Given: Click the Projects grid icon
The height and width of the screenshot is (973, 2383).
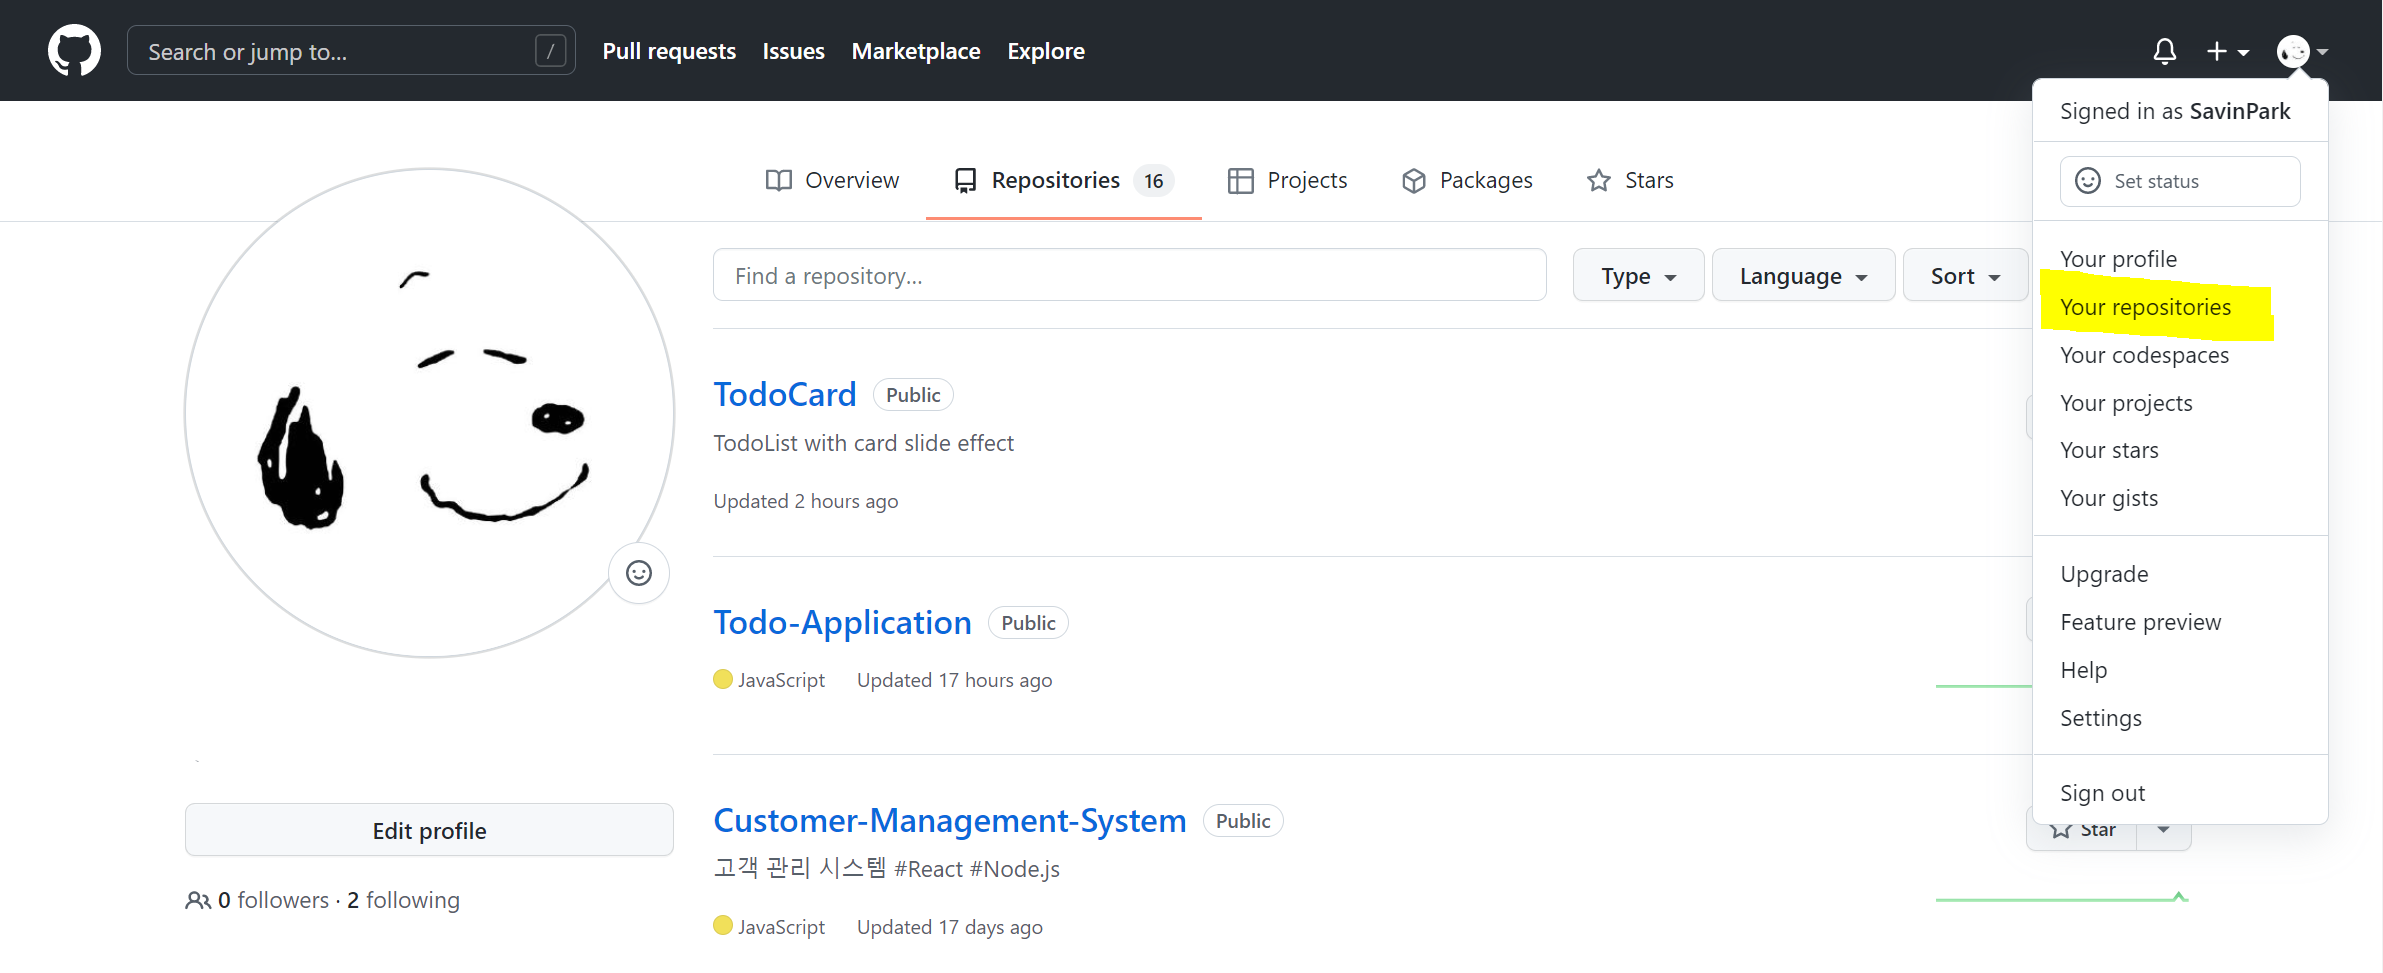Looking at the screenshot, I should click(1240, 180).
